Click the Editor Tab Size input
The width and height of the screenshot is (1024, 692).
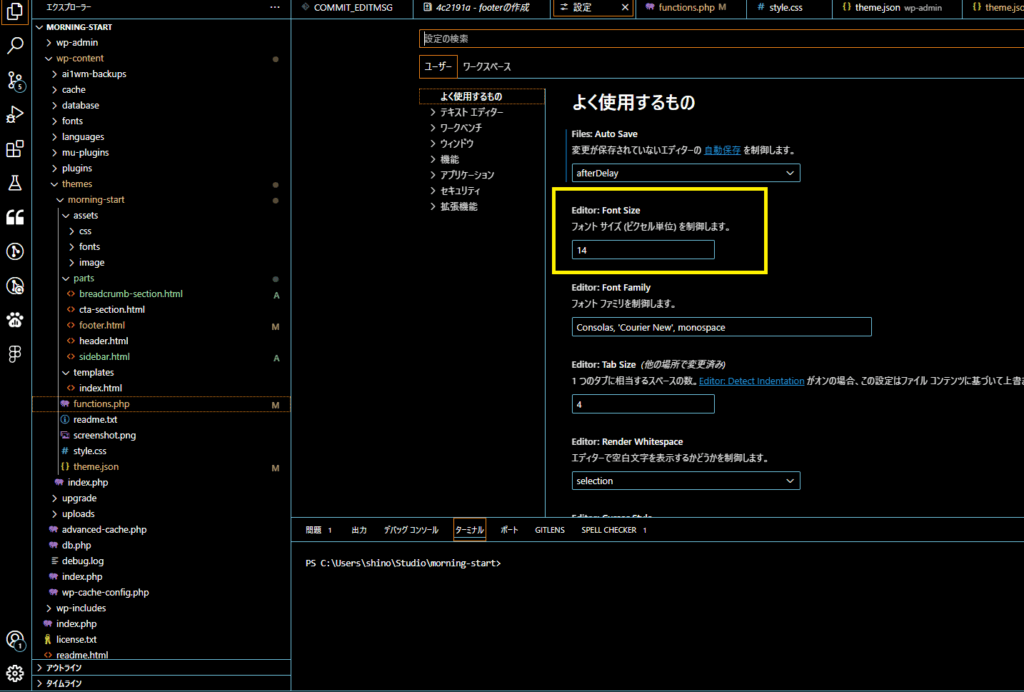(x=643, y=404)
